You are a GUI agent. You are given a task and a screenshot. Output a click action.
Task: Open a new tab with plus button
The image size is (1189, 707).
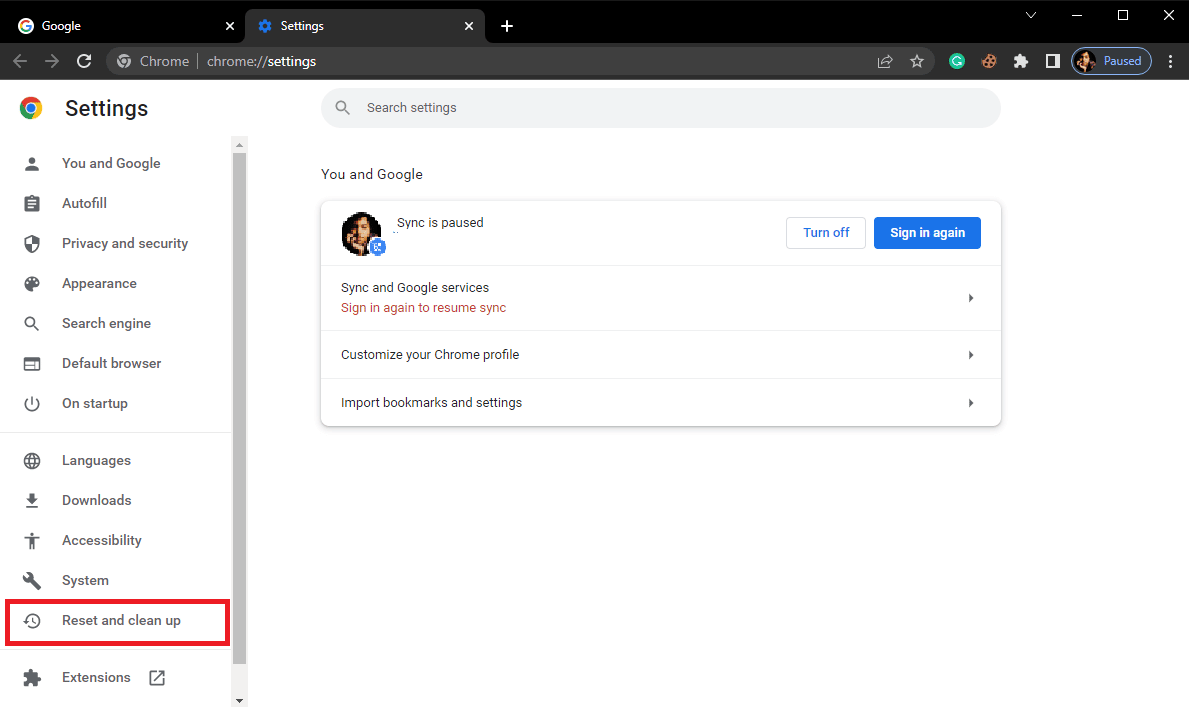507,26
